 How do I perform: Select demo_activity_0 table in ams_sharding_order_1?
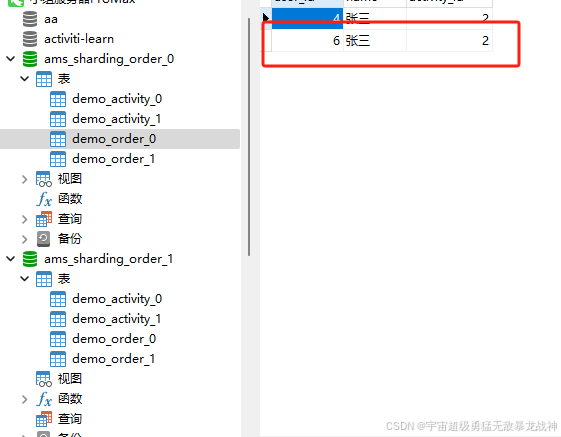coord(117,299)
